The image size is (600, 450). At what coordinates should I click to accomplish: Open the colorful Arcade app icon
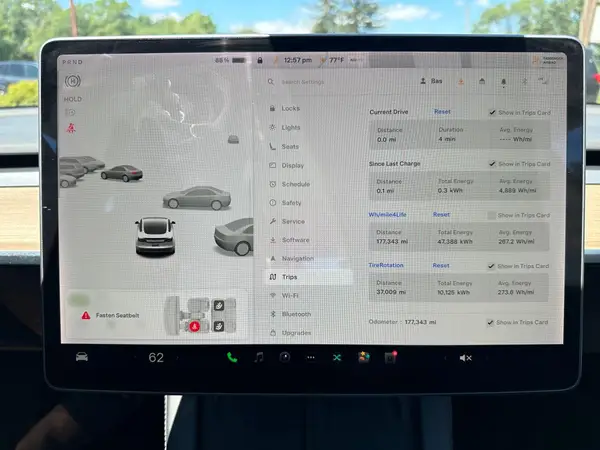pos(364,357)
